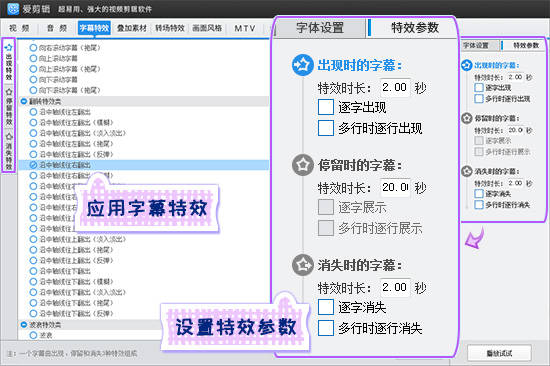
Task: Select 沿中轴线往下翻出（淡入淡出） effect
Action: point(78,292)
